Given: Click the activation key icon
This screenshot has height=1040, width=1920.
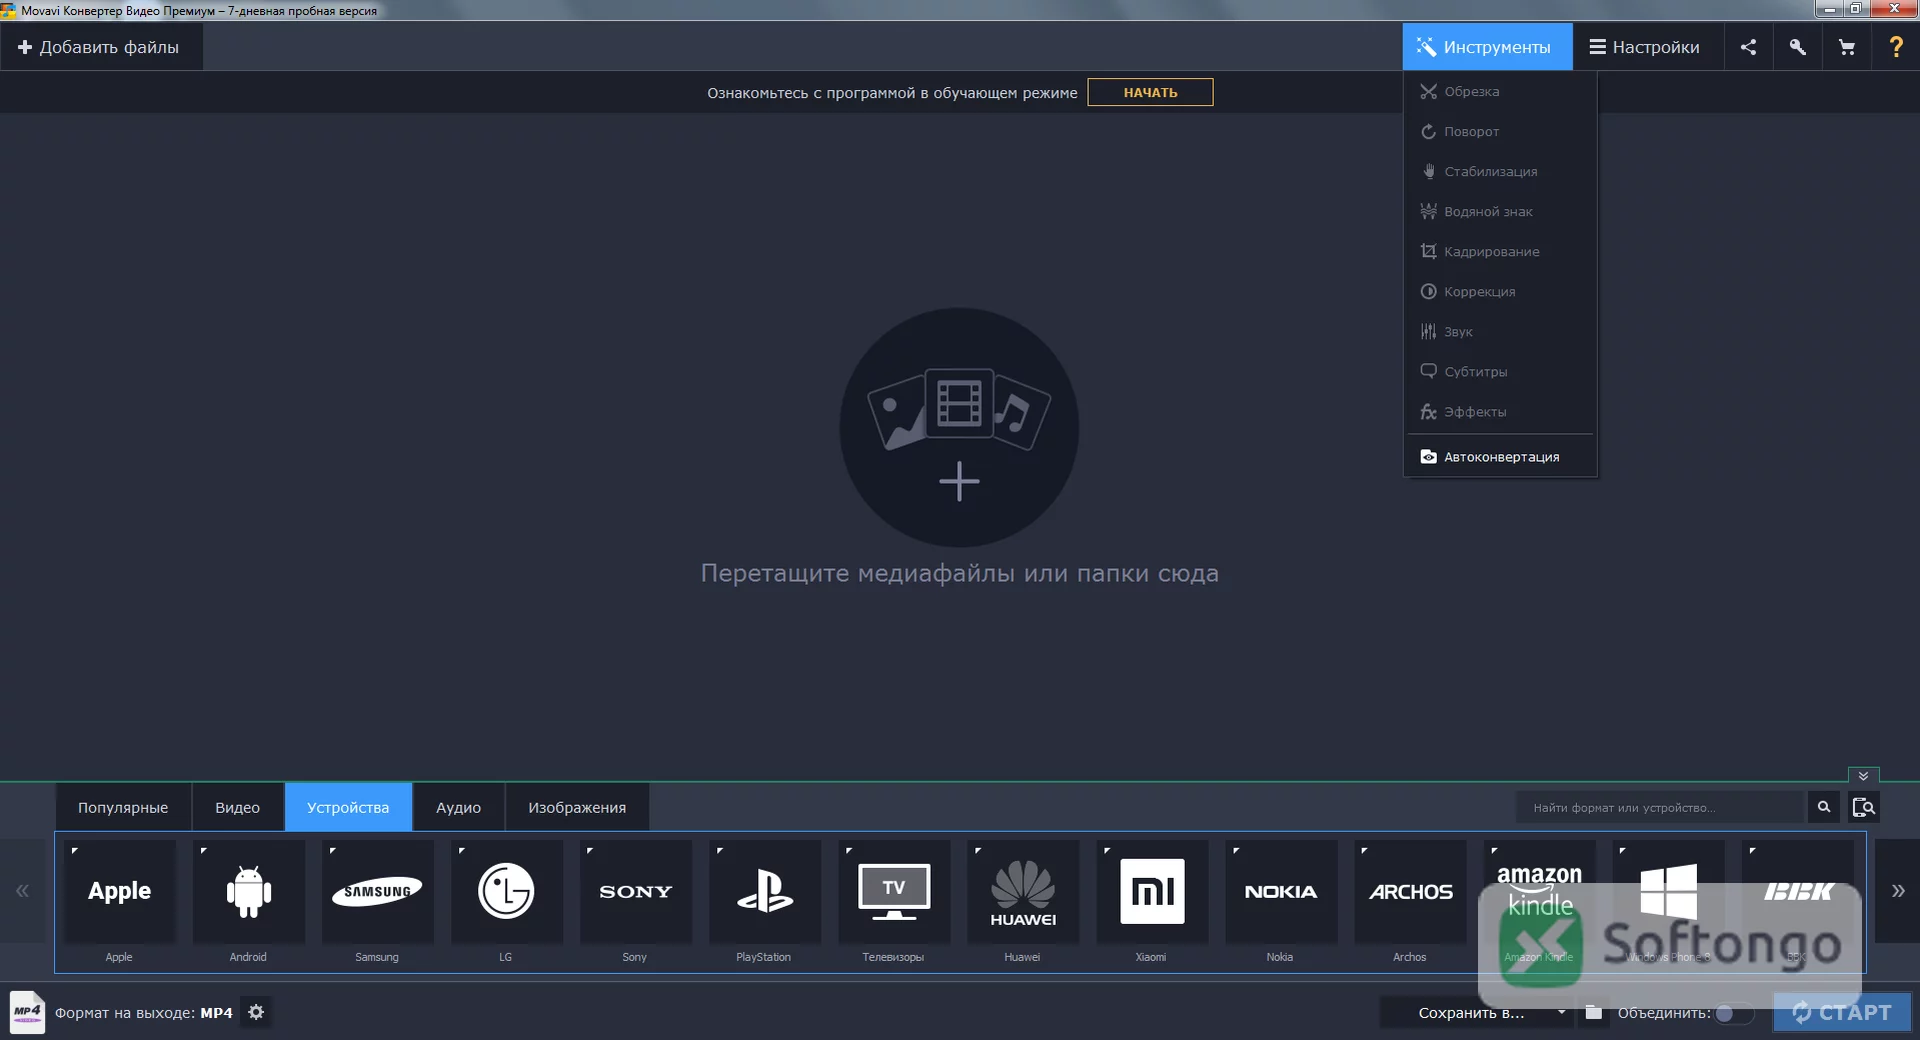Looking at the screenshot, I should (x=1797, y=47).
